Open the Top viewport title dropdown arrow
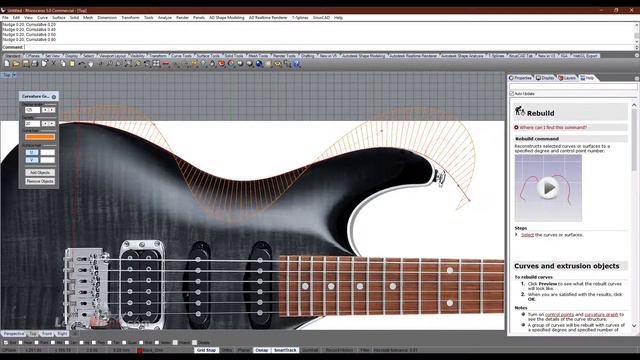 14,75
